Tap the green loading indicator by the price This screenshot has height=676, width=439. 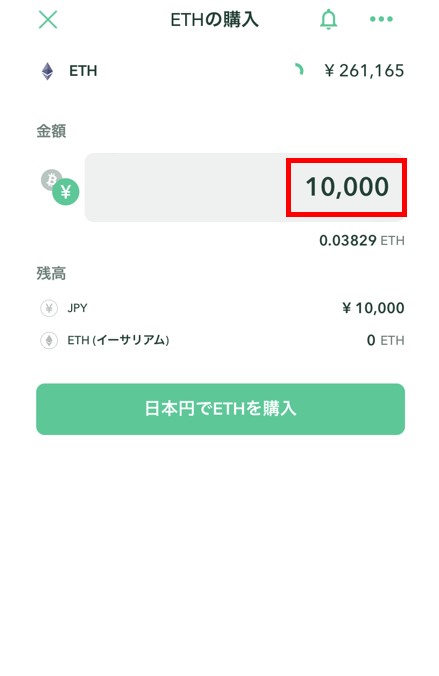click(x=299, y=69)
